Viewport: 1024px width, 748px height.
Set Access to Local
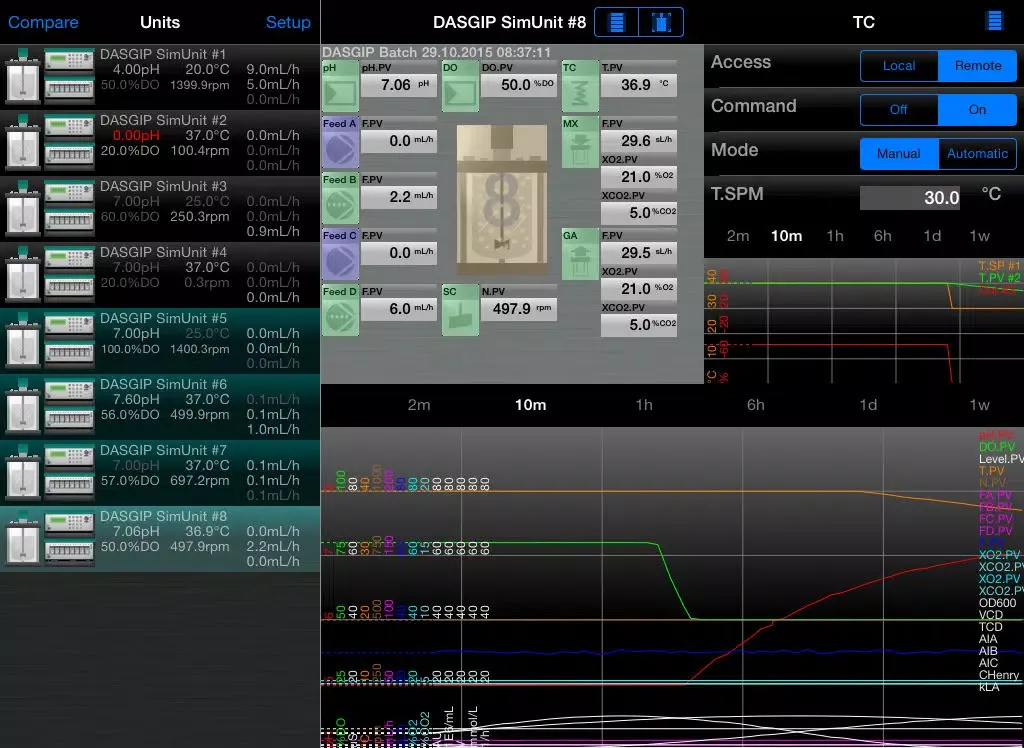899,66
